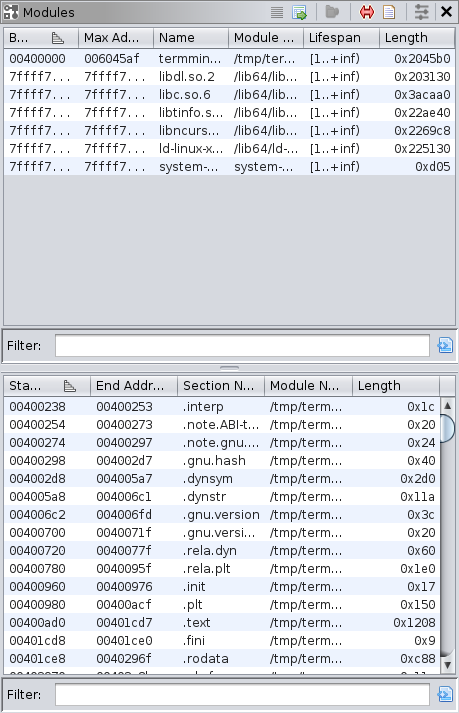The height and width of the screenshot is (713, 459).
Task: Select the libc.so.6 module row
Action: tap(229, 95)
